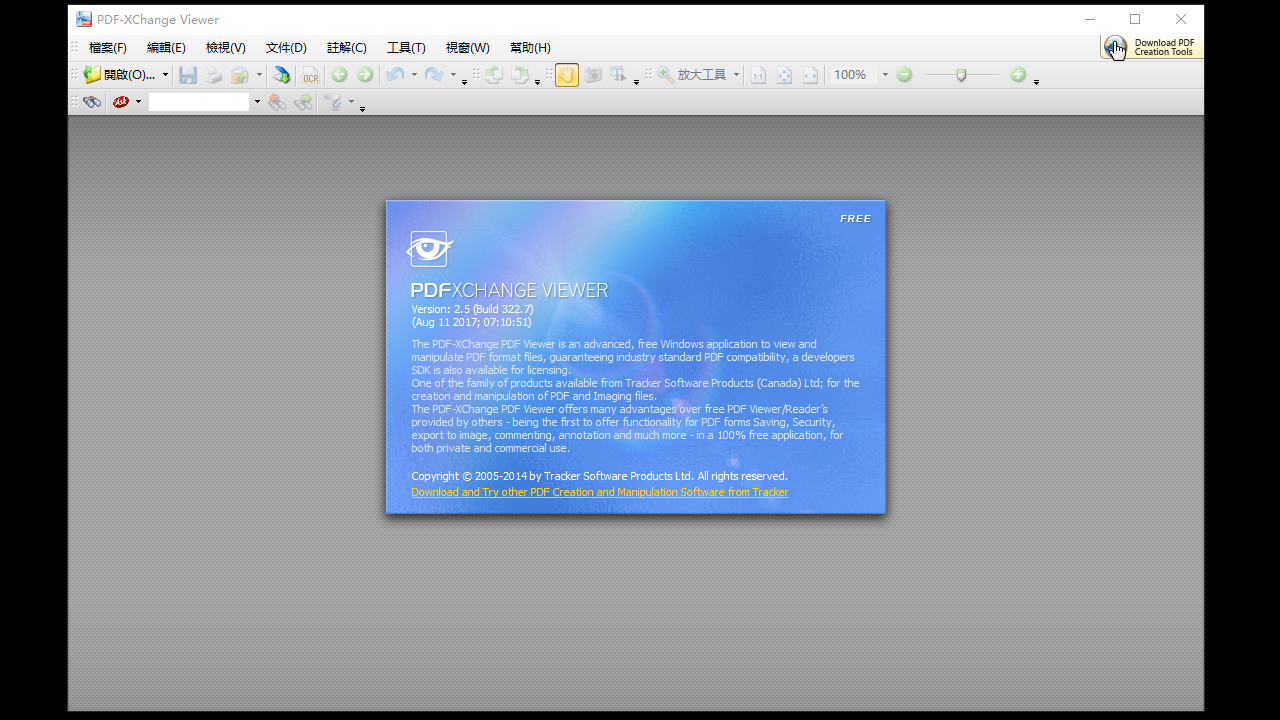Open the Redo history dropdown arrow

coord(451,75)
